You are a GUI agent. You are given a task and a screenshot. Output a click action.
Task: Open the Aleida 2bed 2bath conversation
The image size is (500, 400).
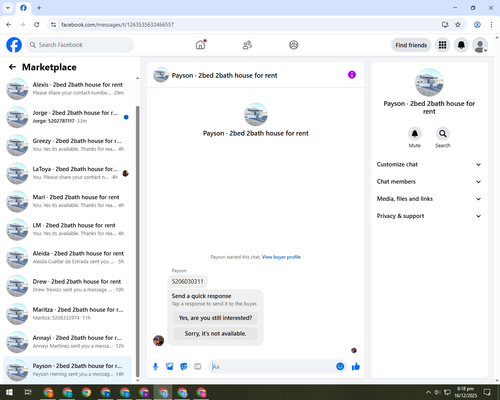click(67, 257)
